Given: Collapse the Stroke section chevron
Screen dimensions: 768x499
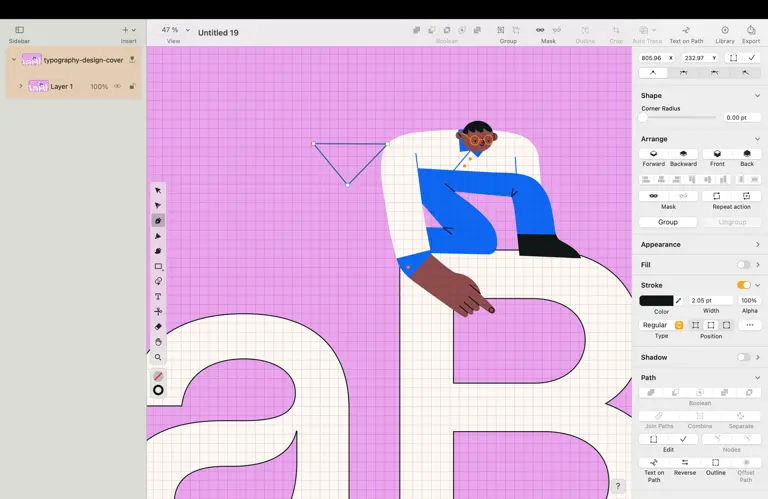Looking at the screenshot, I should (x=758, y=285).
